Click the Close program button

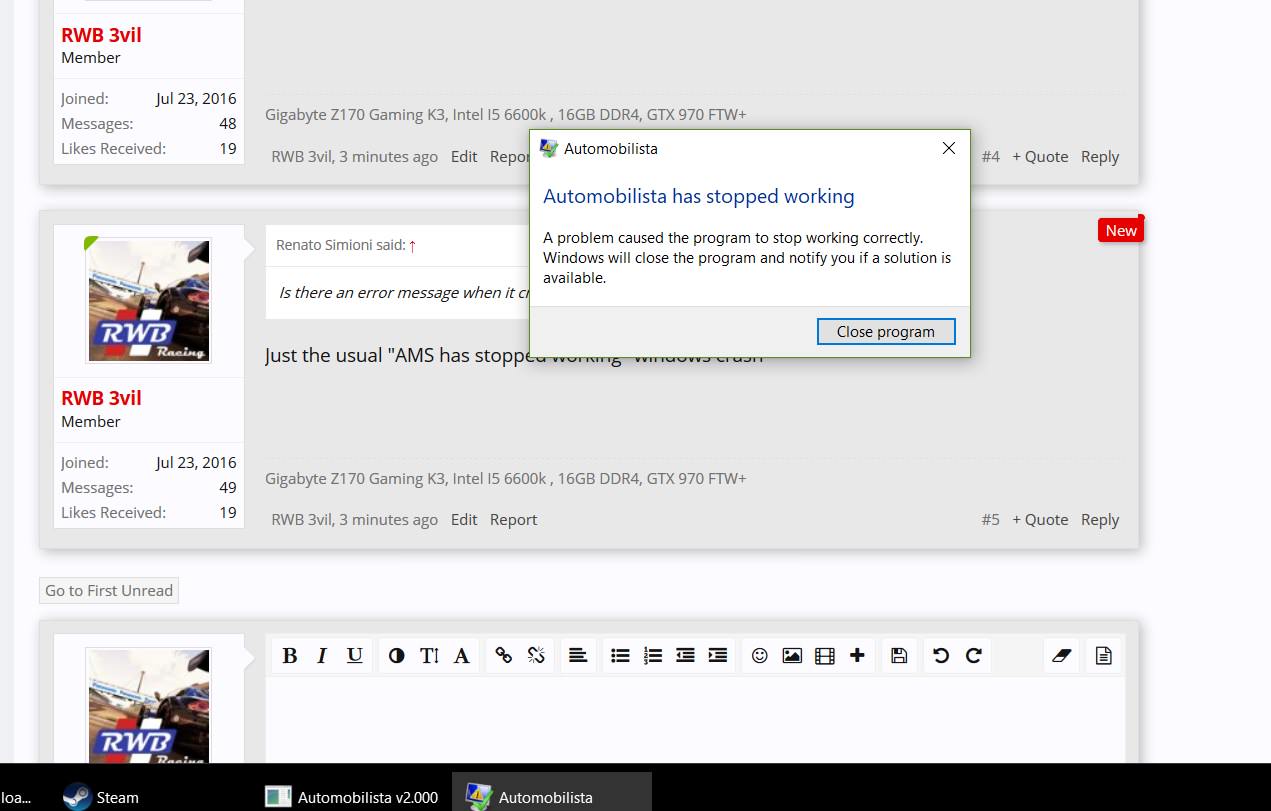point(886,331)
